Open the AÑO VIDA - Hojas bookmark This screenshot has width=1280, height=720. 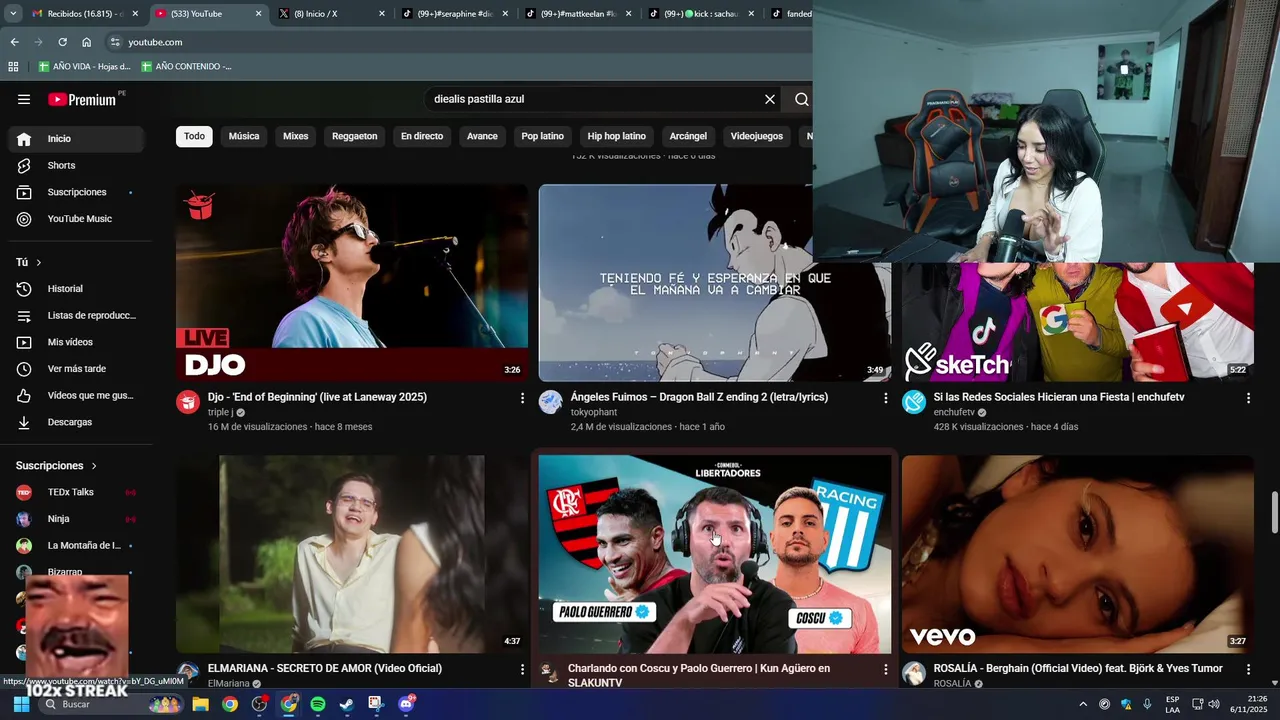(x=84, y=66)
